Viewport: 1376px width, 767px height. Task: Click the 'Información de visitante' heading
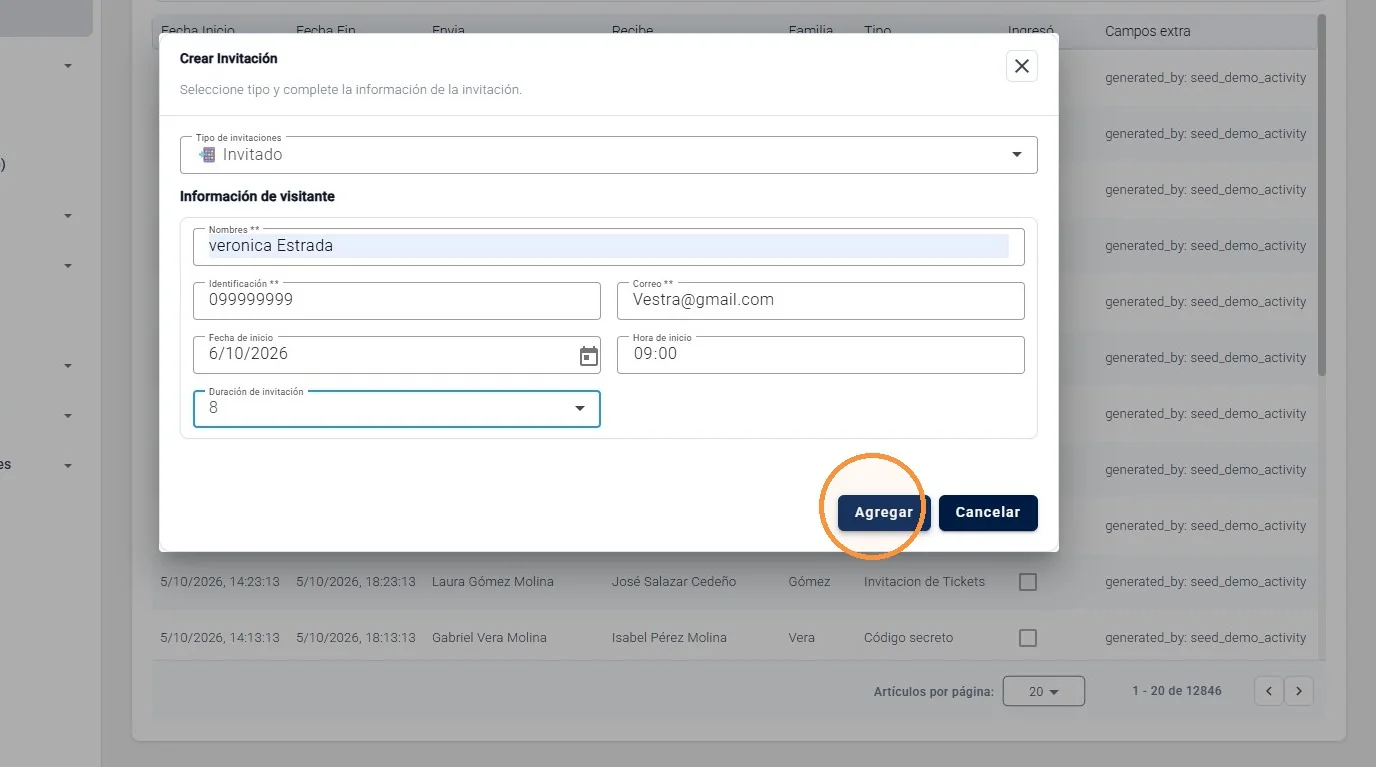(257, 197)
